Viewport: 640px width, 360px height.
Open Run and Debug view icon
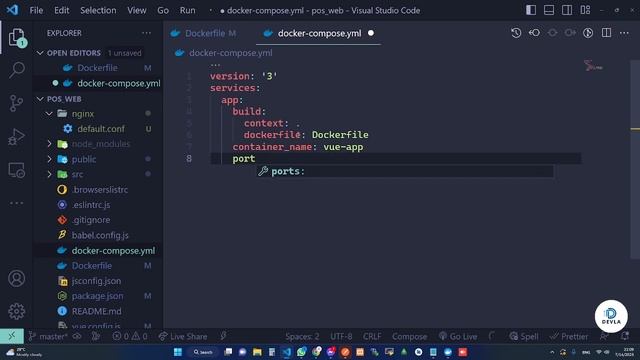point(16,137)
